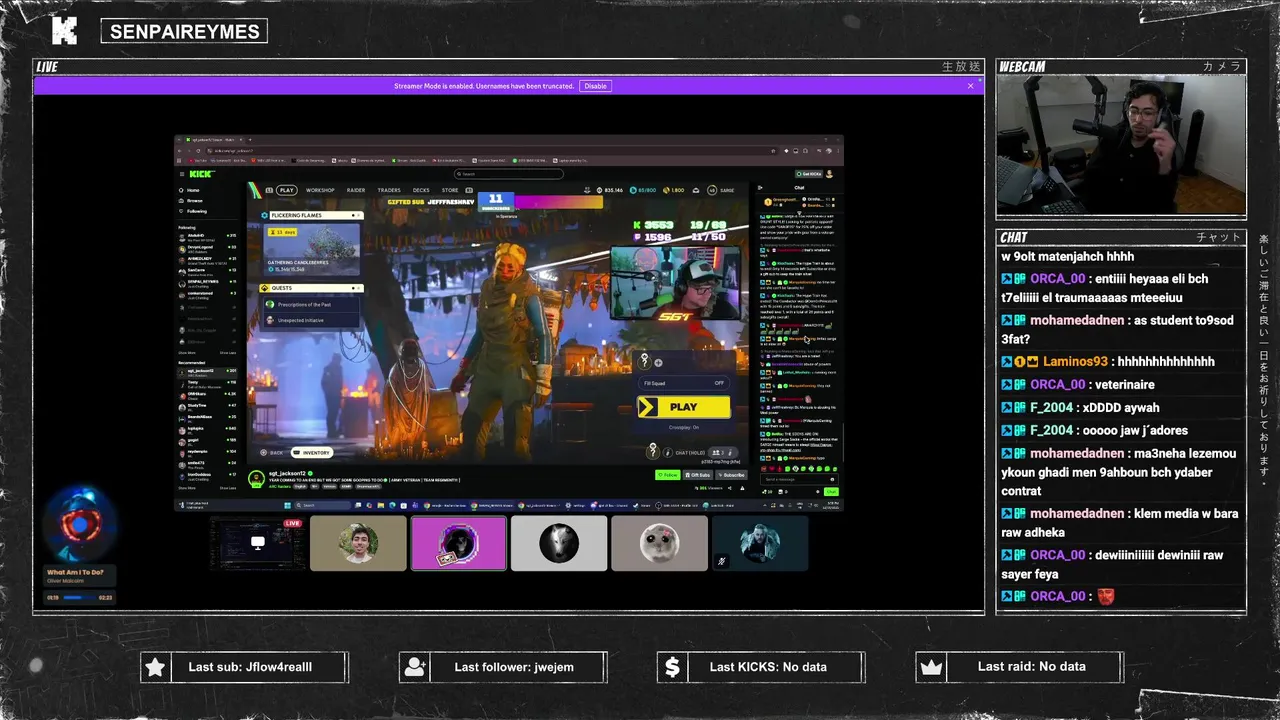
Task: Toggle Fill Squad OFF switch
Action: click(x=684, y=383)
